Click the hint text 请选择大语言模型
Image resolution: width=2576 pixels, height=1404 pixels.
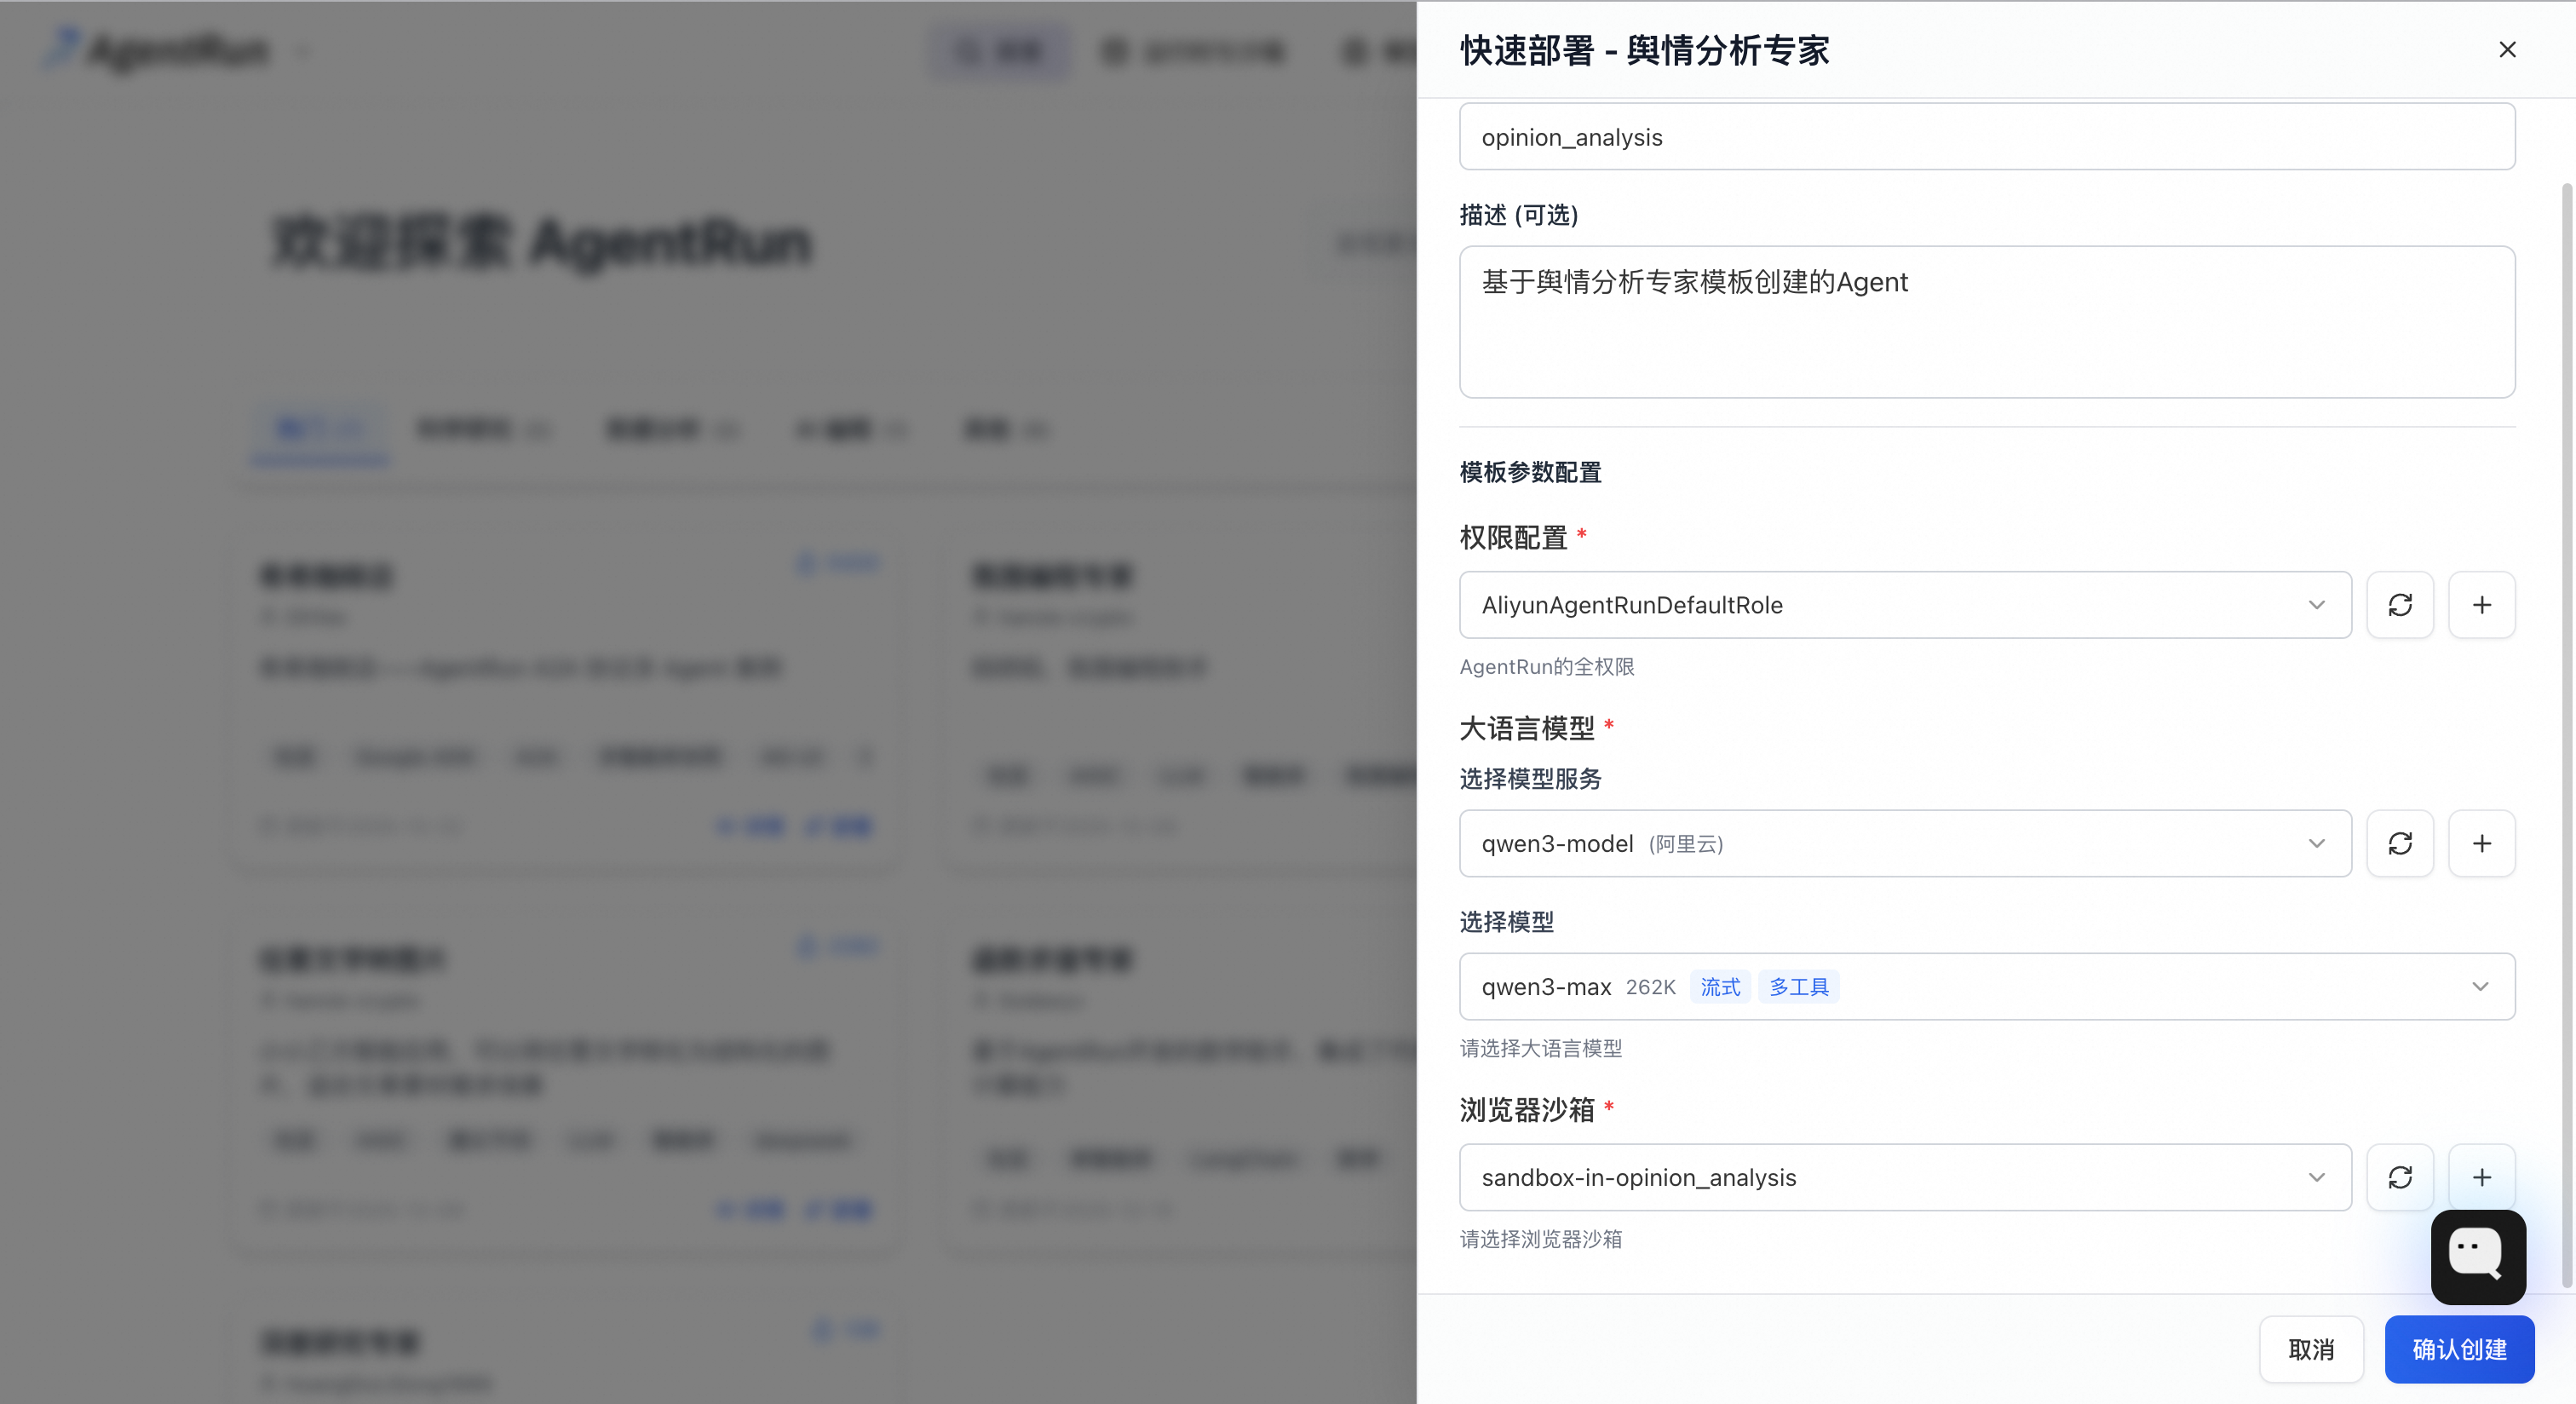click(x=1541, y=1048)
